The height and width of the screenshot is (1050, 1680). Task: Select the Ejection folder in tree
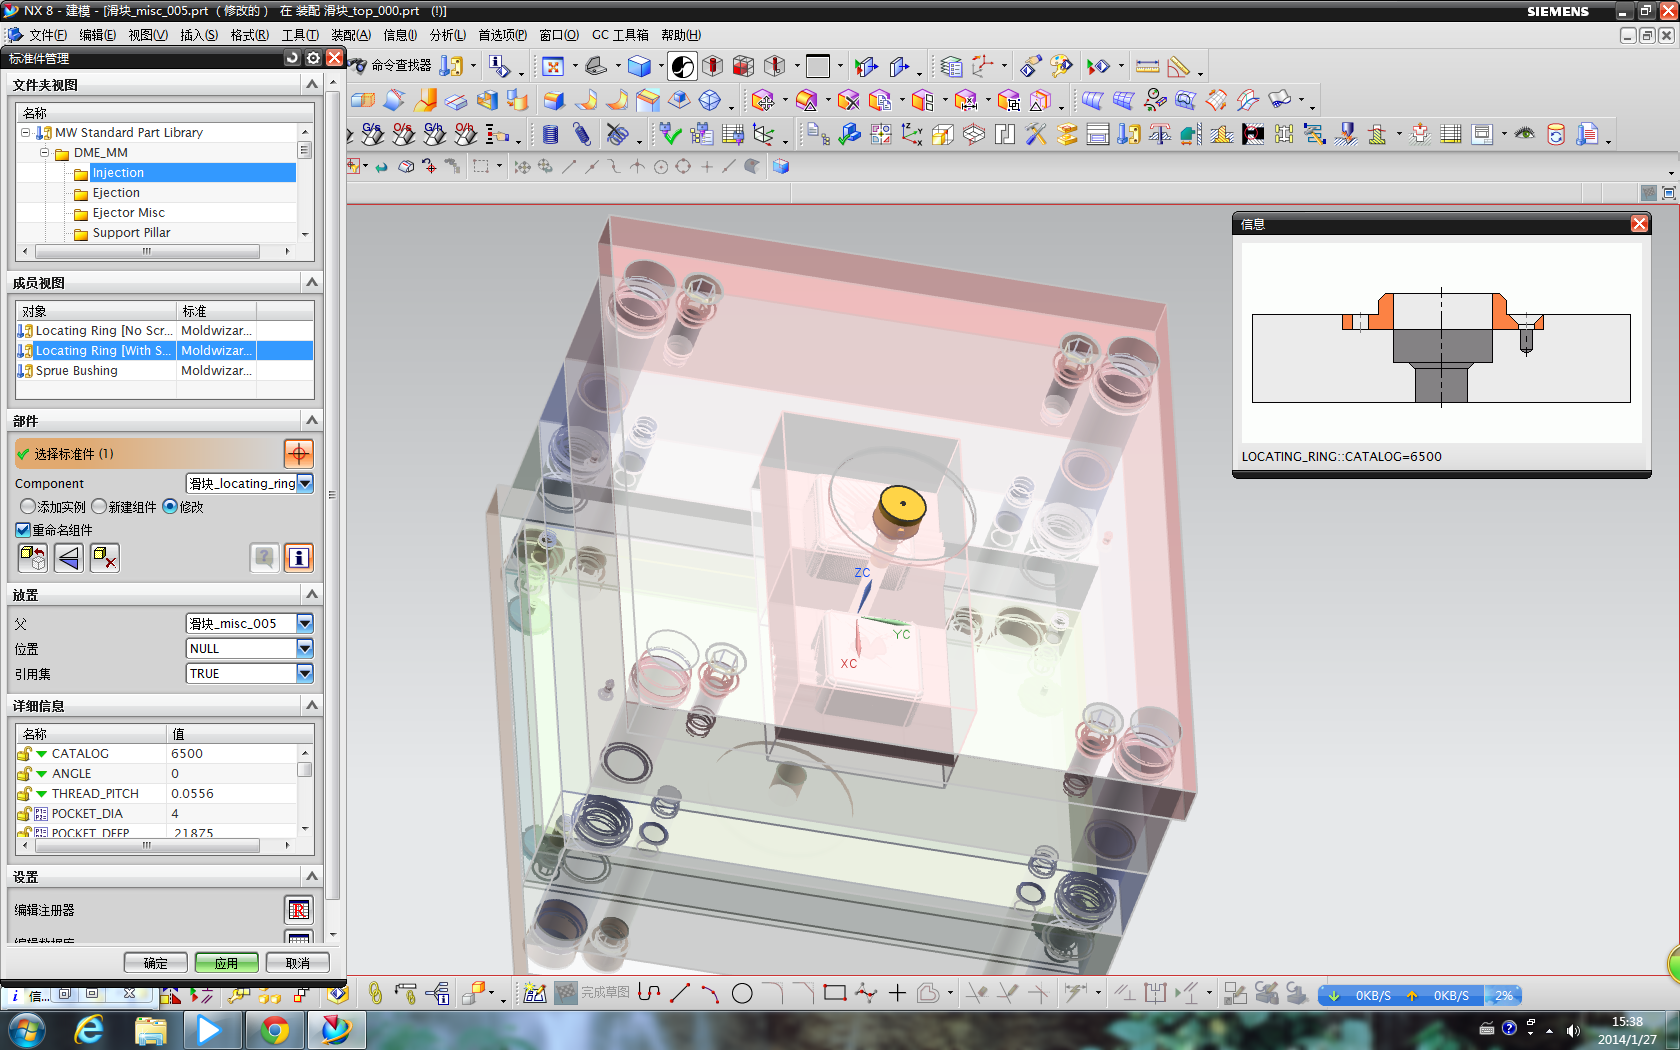pyautogui.click(x=116, y=193)
